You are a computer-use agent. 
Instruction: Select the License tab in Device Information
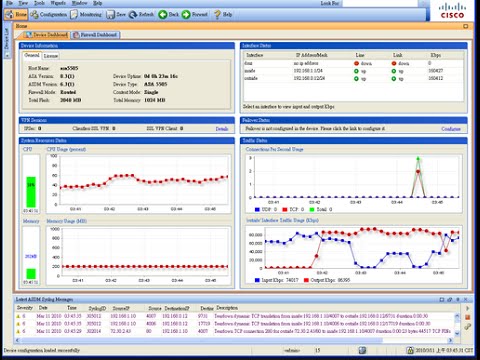pos(51,56)
